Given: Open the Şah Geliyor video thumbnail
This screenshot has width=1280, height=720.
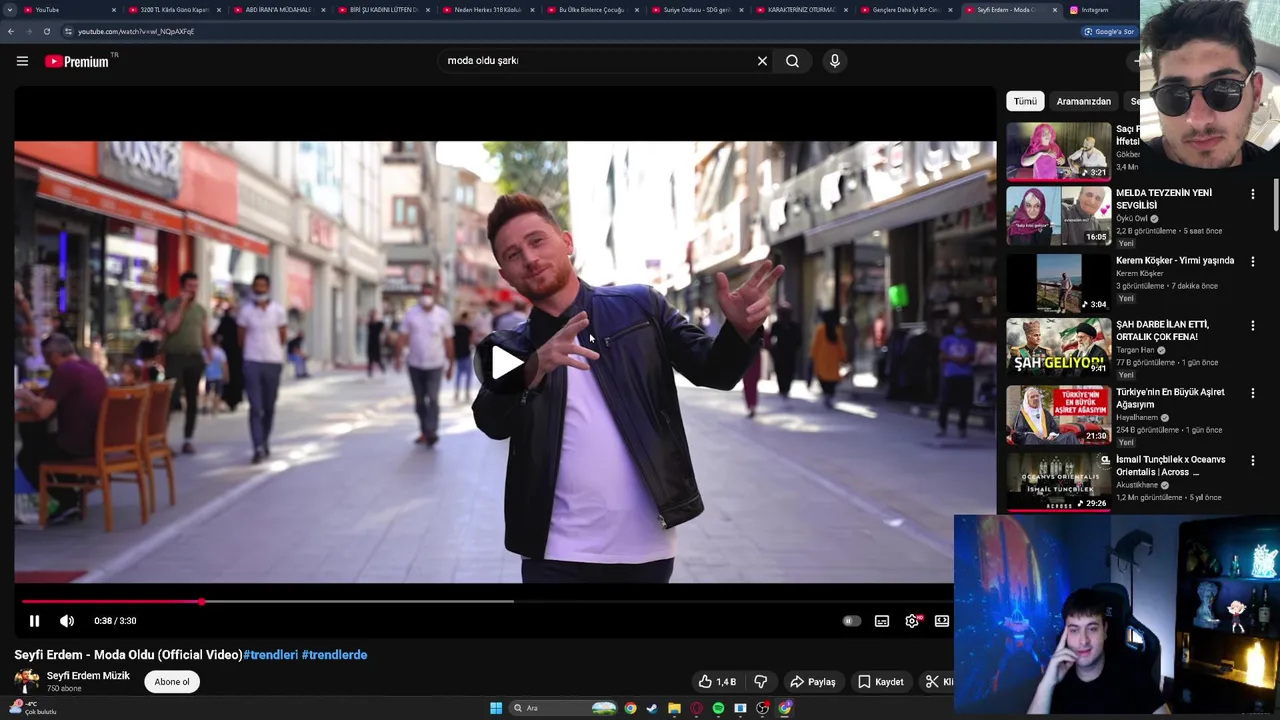Looking at the screenshot, I should tap(1058, 347).
